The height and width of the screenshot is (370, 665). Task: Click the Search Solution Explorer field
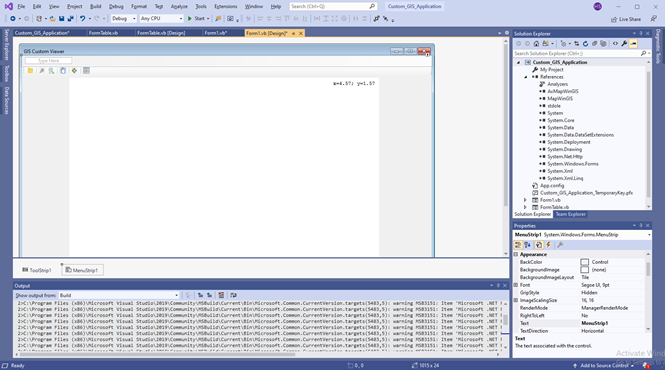pyautogui.click(x=577, y=53)
